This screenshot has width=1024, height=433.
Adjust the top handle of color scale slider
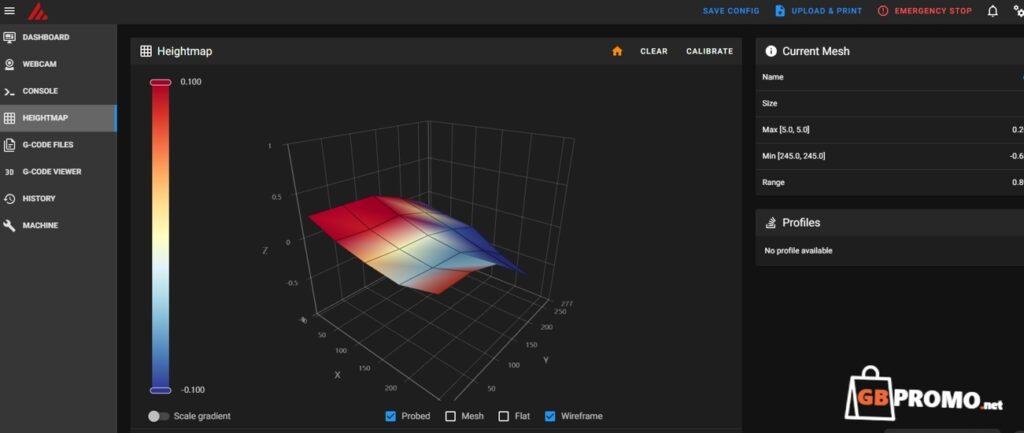point(160,83)
